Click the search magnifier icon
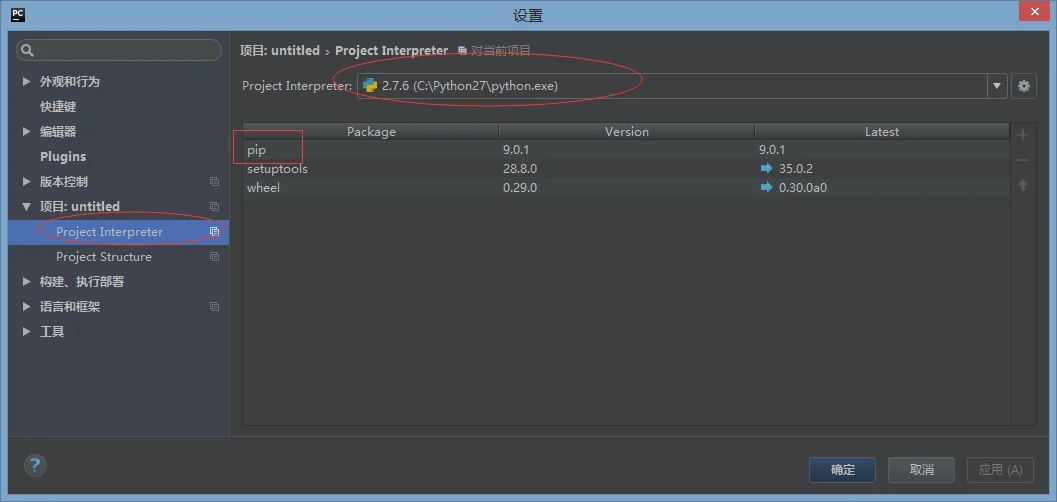 coord(28,51)
